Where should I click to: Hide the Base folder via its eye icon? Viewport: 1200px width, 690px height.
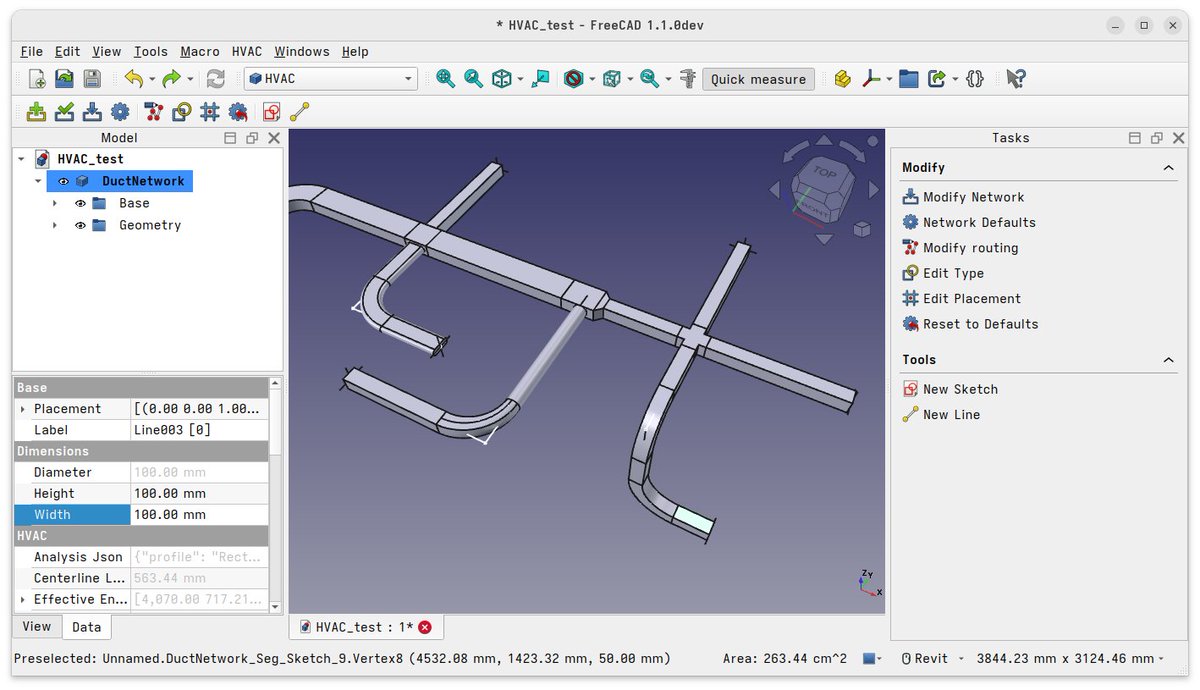pyautogui.click(x=80, y=202)
